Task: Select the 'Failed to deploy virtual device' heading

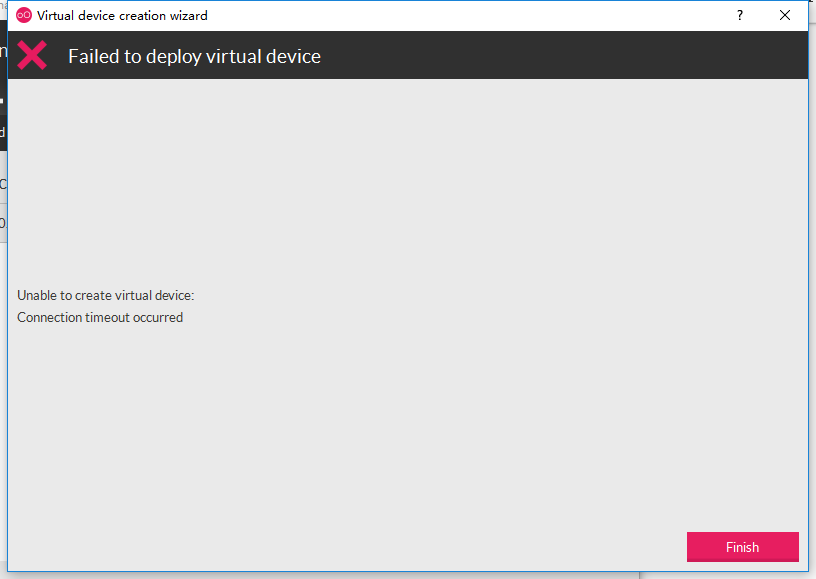Action: point(194,56)
